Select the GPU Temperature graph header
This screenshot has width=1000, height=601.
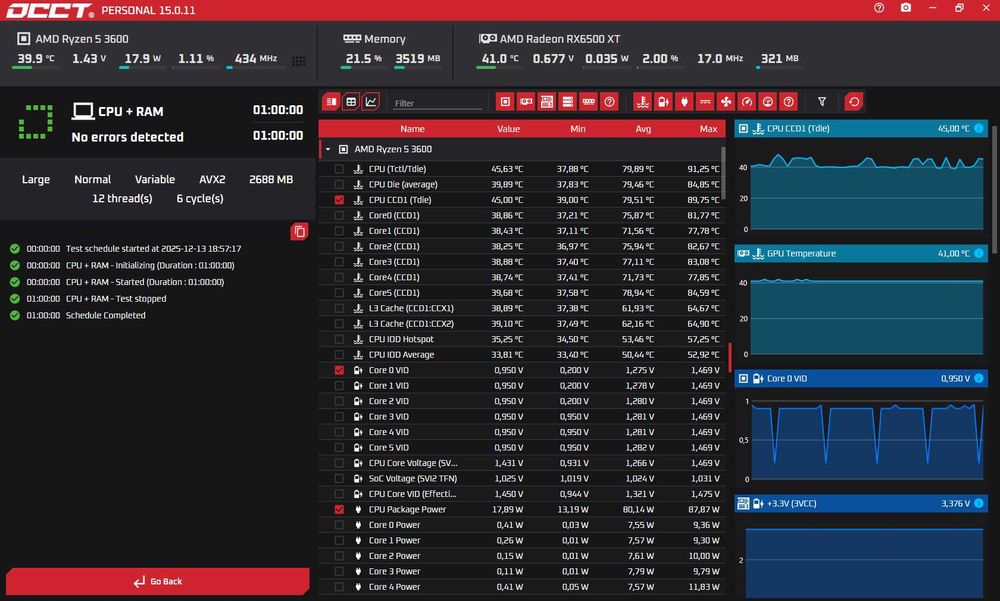(861, 253)
